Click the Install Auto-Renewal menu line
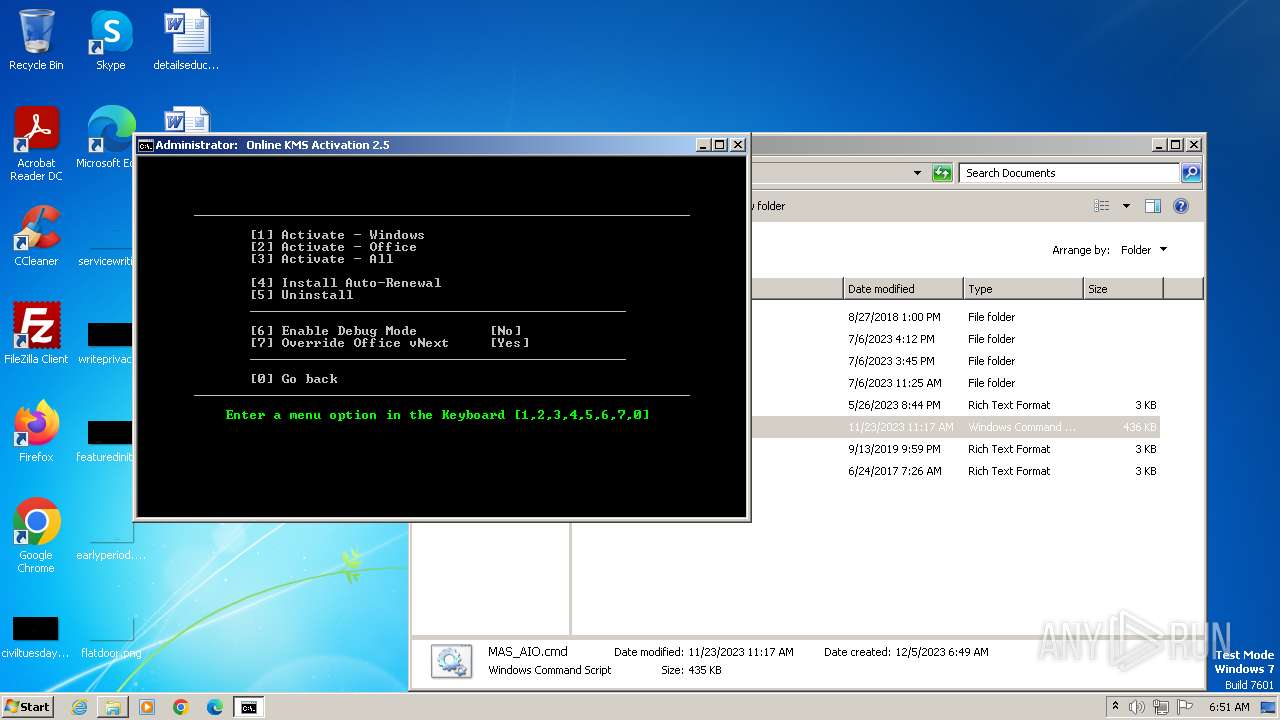Screen dimensions: 1280x720 click(x=345, y=283)
